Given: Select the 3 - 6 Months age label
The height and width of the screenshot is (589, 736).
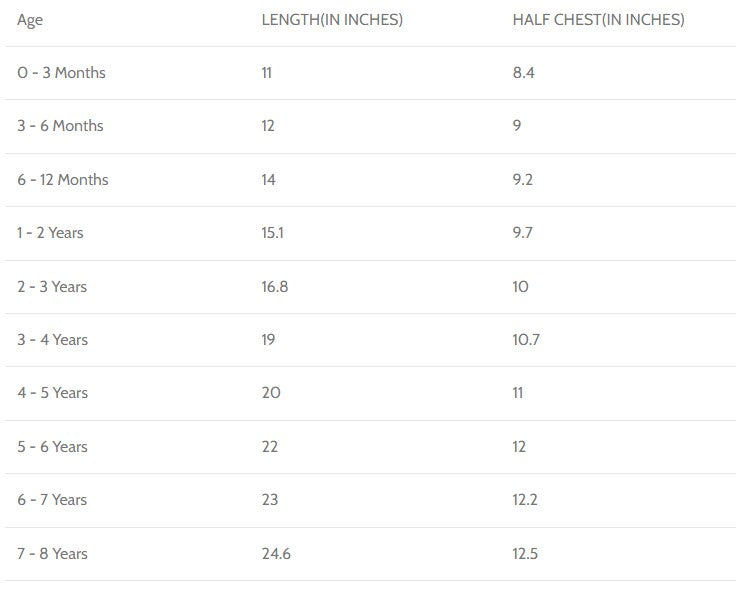Looking at the screenshot, I should 60,126.
